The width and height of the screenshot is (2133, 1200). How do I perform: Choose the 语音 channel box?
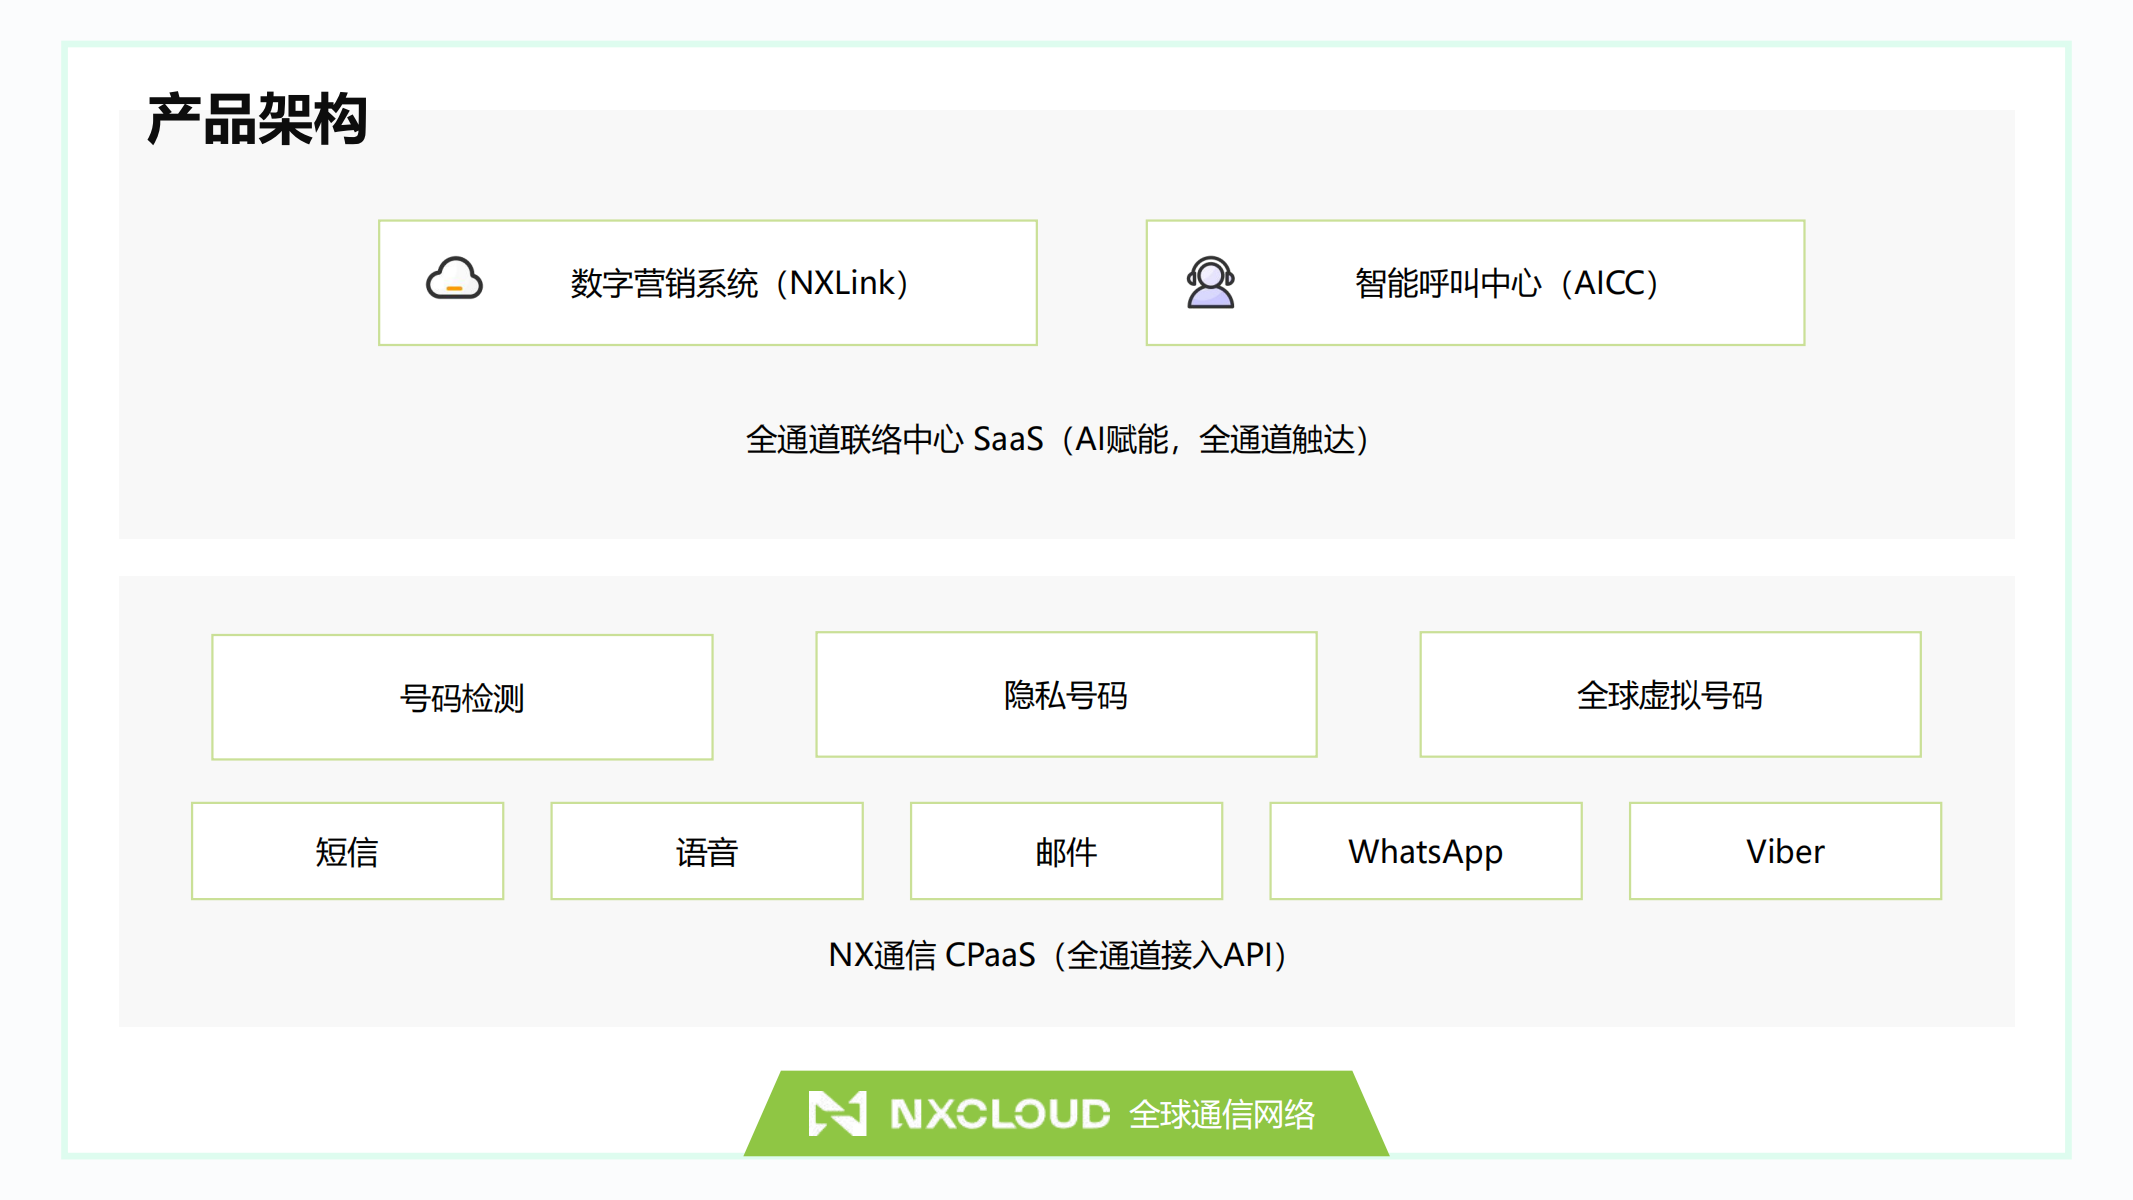click(707, 851)
